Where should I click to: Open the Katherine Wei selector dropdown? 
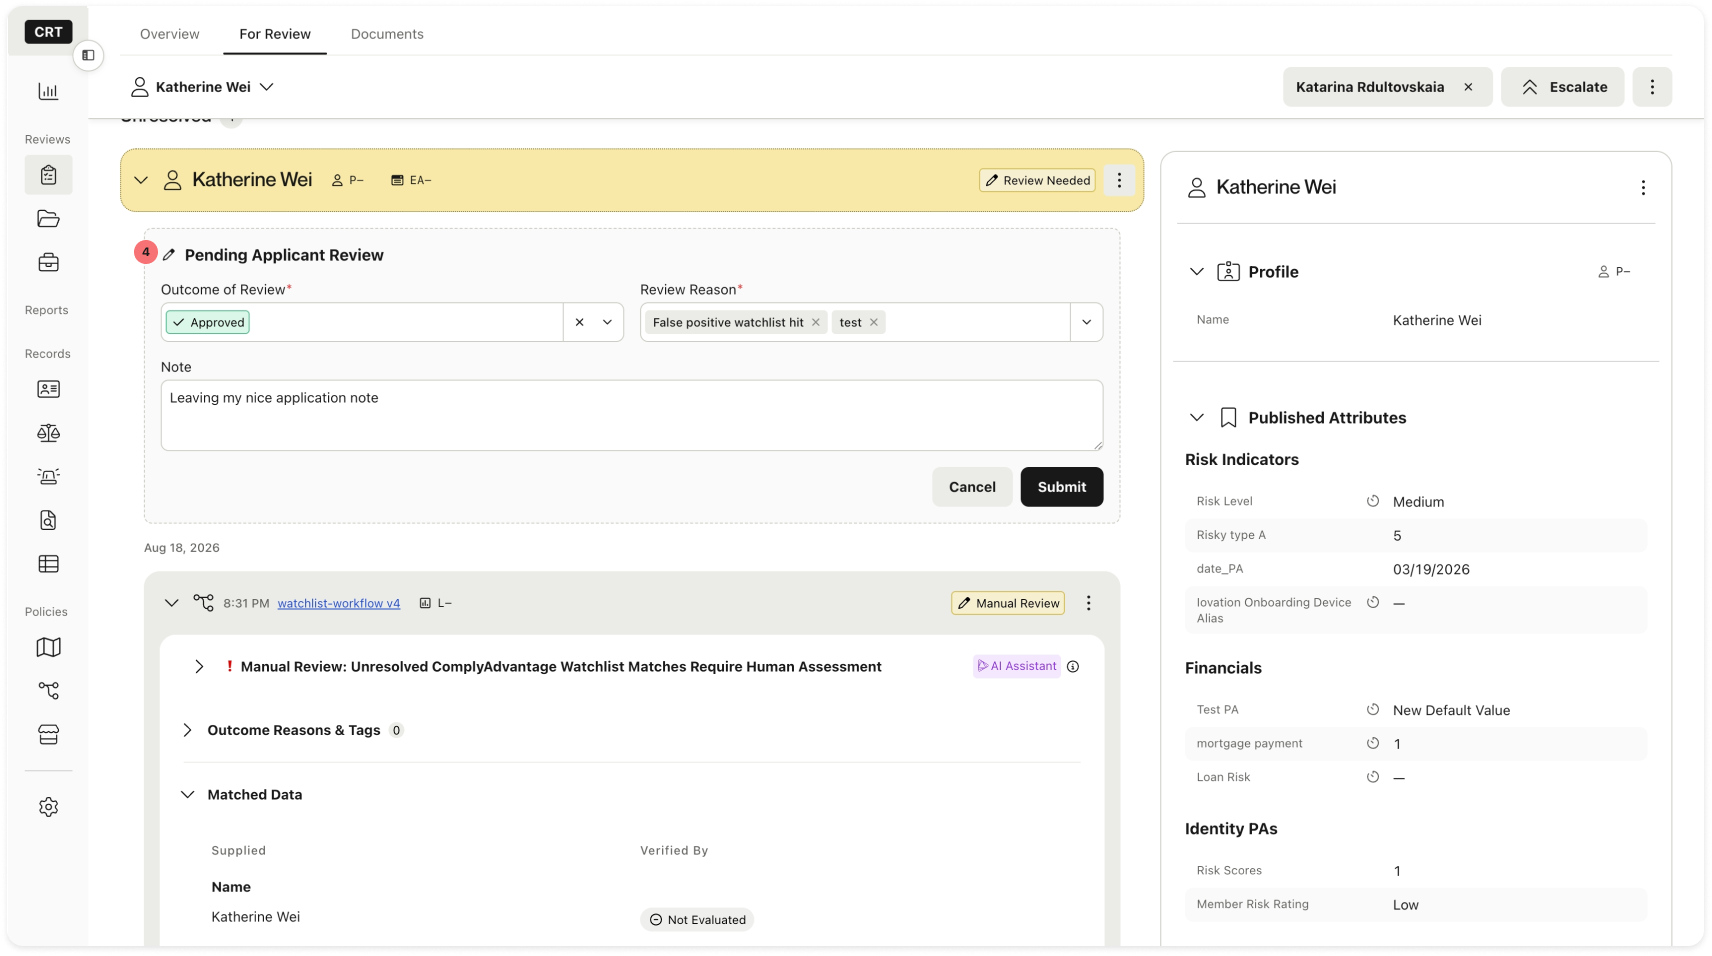pos(267,87)
